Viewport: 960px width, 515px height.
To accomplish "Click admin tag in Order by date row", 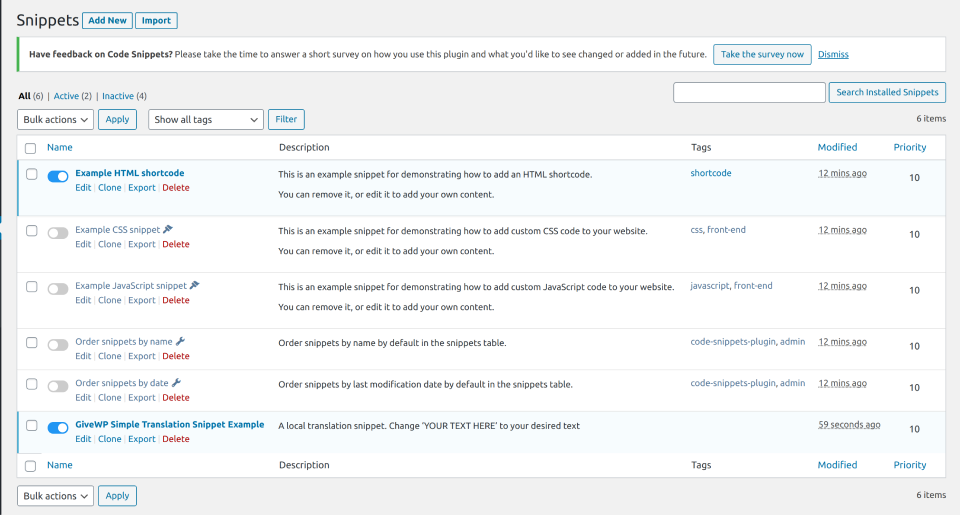I will pos(792,383).
